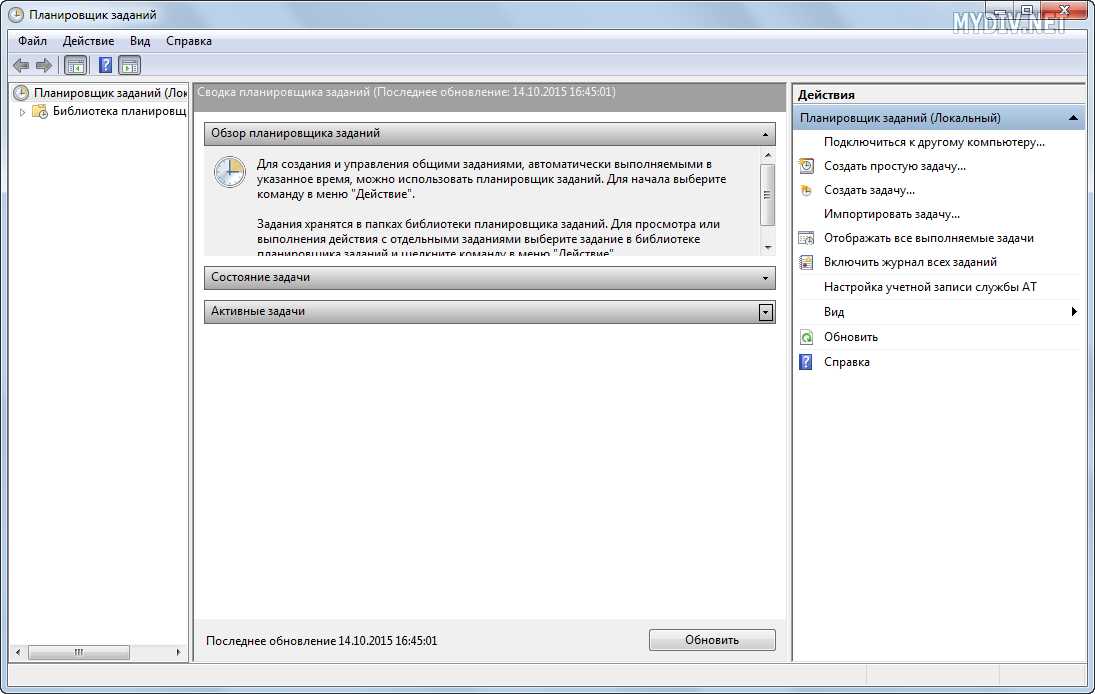Click the green 'Обновить' icon in Actions
This screenshot has width=1095, height=694.
coord(806,337)
